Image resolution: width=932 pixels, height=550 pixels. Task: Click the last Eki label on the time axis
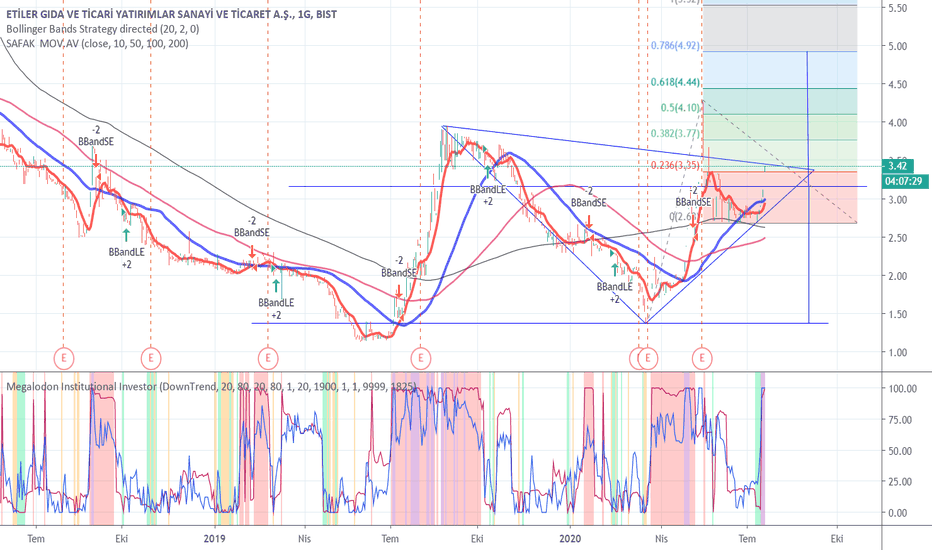(837, 539)
